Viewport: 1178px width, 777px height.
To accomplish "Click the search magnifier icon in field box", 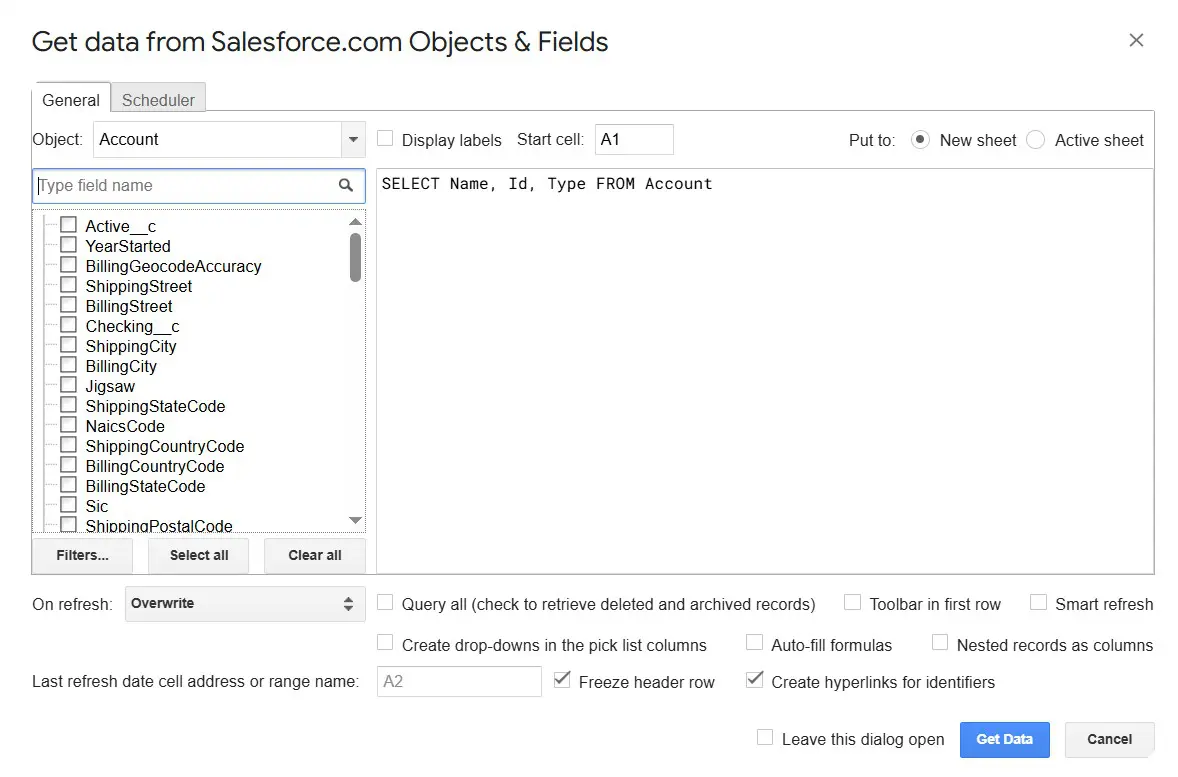I will pos(345,185).
